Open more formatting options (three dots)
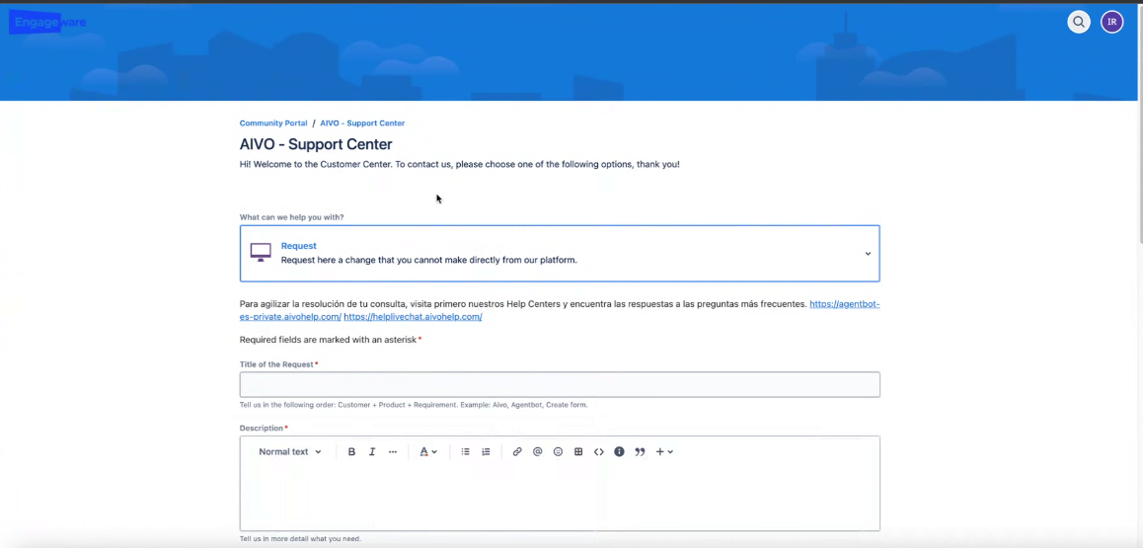The width and height of the screenshot is (1143, 548). pos(393,452)
